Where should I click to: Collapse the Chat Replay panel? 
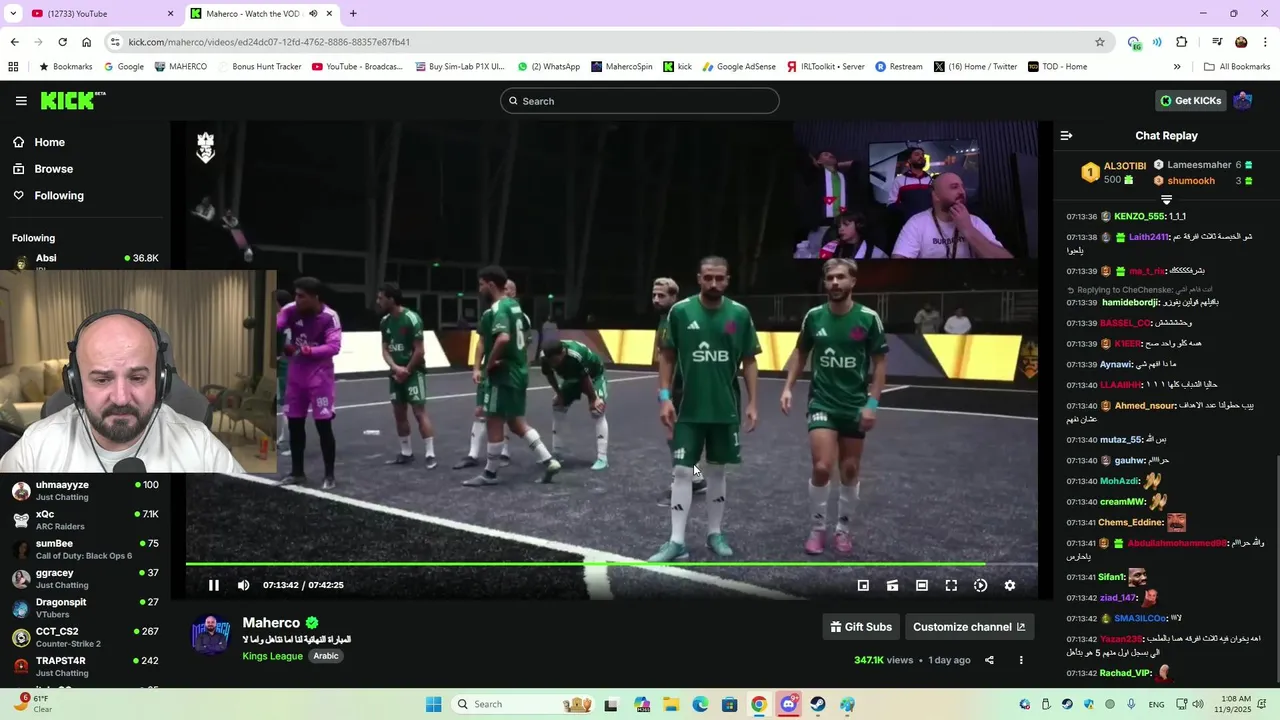pos(1066,135)
